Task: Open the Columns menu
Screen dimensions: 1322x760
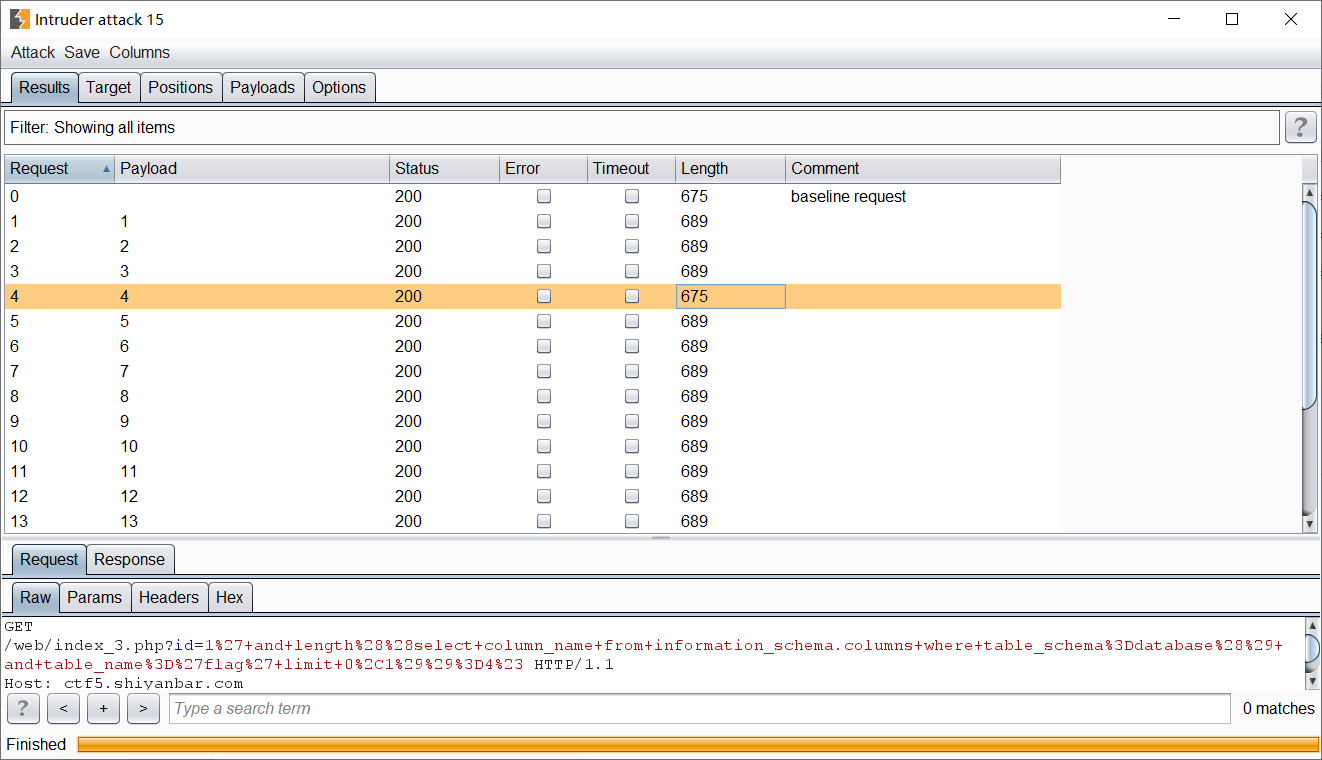Action: coord(140,53)
